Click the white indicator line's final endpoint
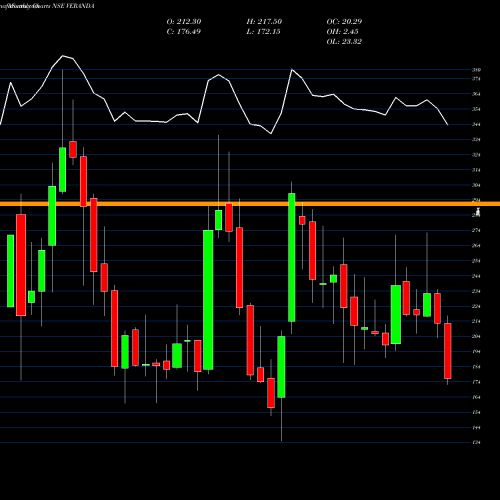 pos(448,125)
